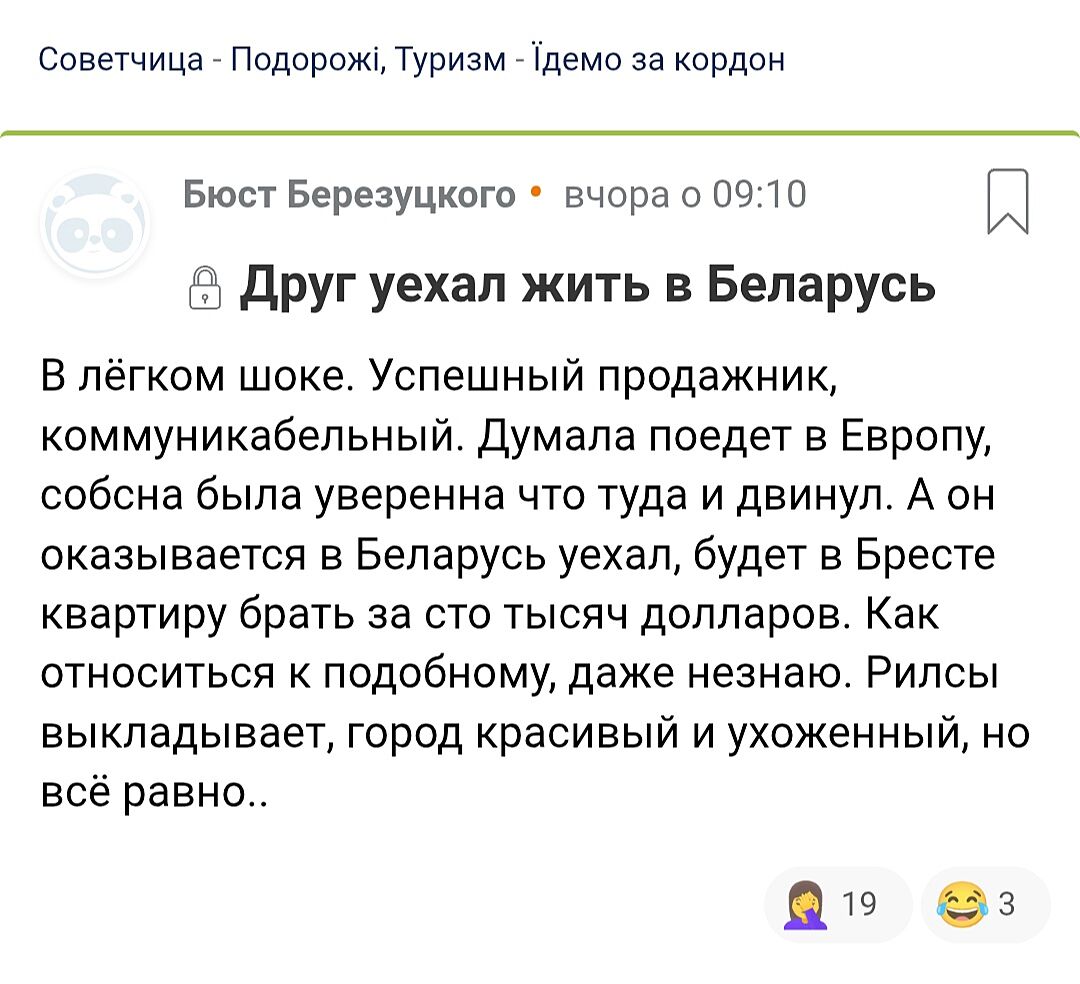
Task: Click the laughing reaction count 3
Action: [x=1007, y=905]
